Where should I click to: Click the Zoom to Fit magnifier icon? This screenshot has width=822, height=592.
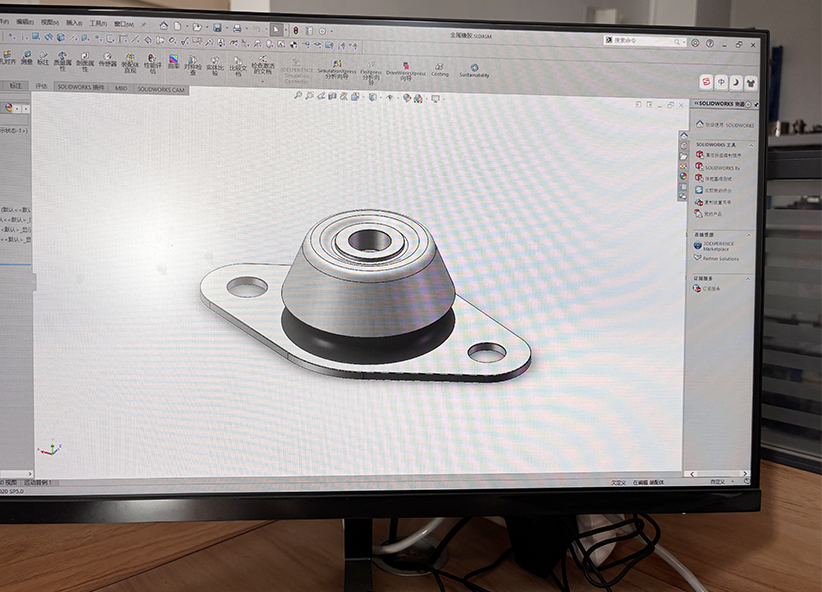(298, 95)
